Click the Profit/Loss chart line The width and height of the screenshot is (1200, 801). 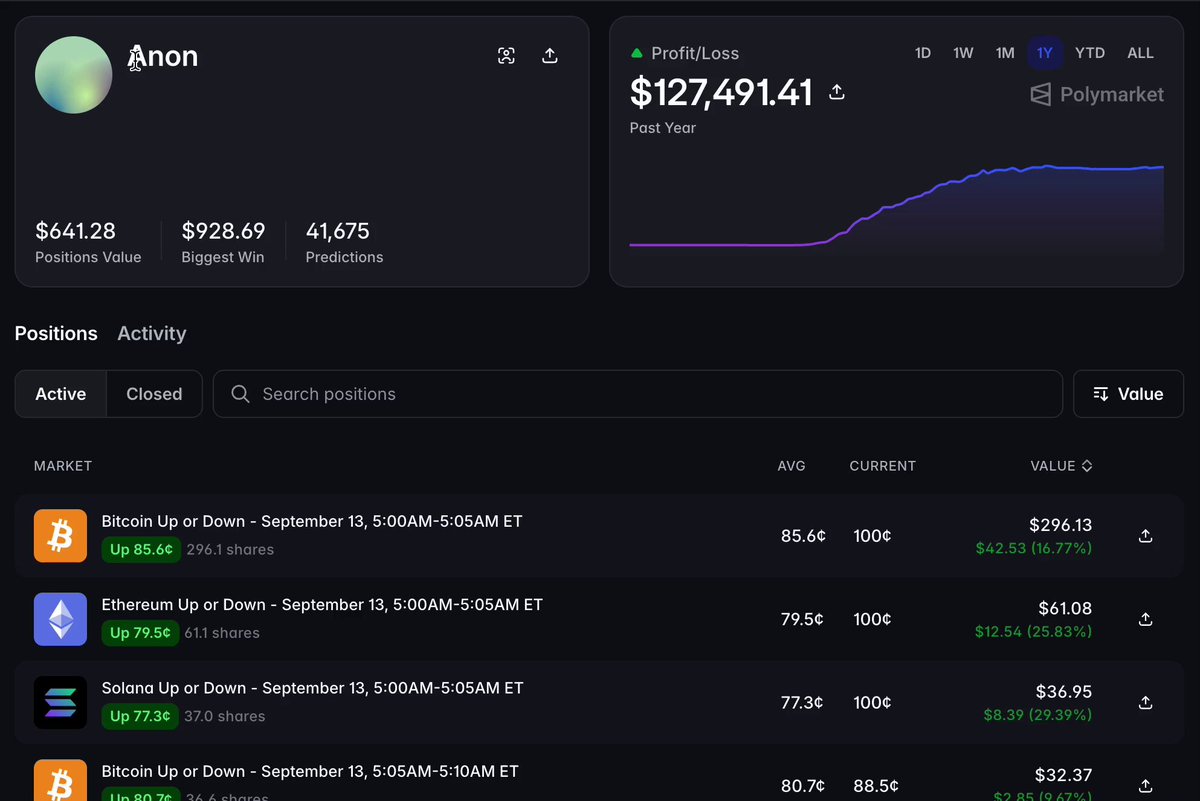point(897,205)
